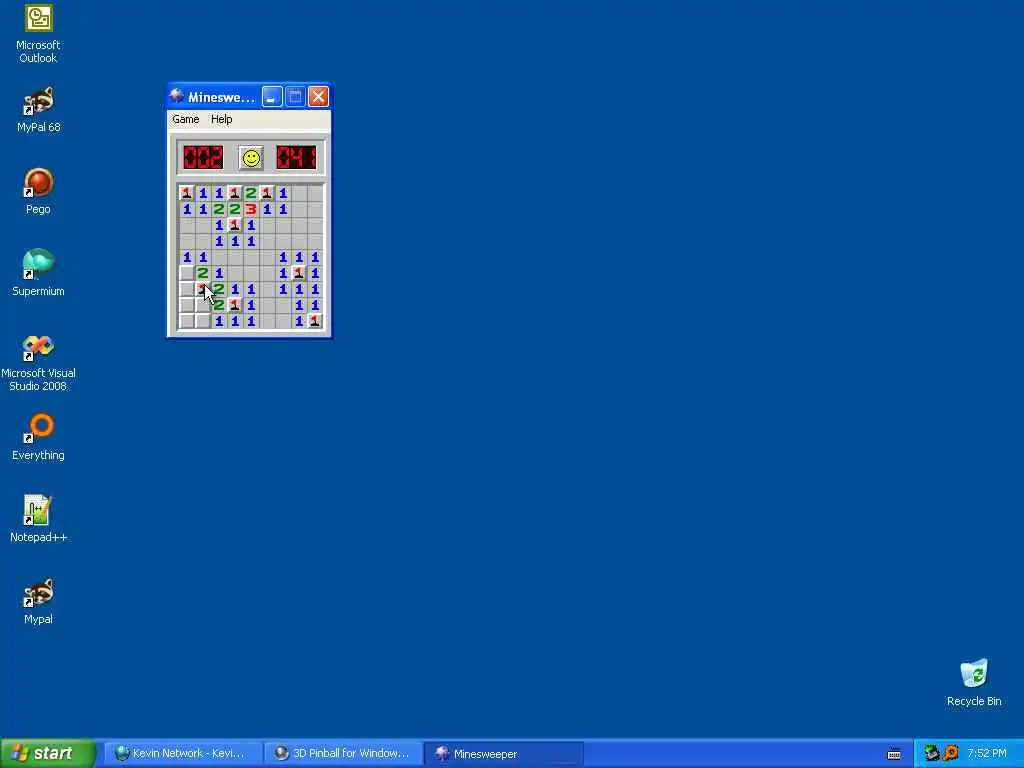Click the covered square left of the sixth-row green 2
The height and width of the screenshot is (768, 1024).
tap(187, 273)
